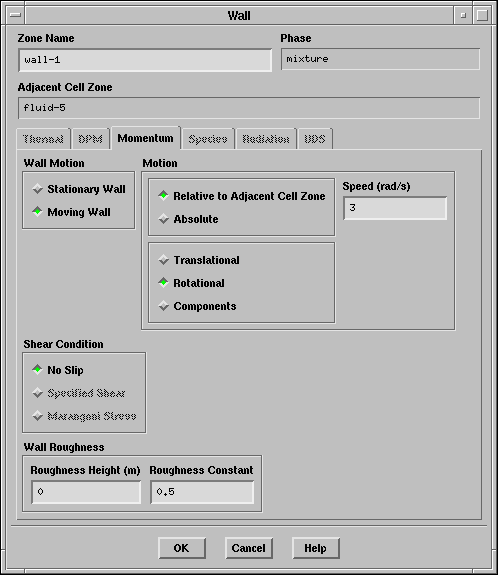The width and height of the screenshot is (498, 575).
Task: Click the Zone Name field wall-1
Action: pyautogui.click(x=145, y=60)
